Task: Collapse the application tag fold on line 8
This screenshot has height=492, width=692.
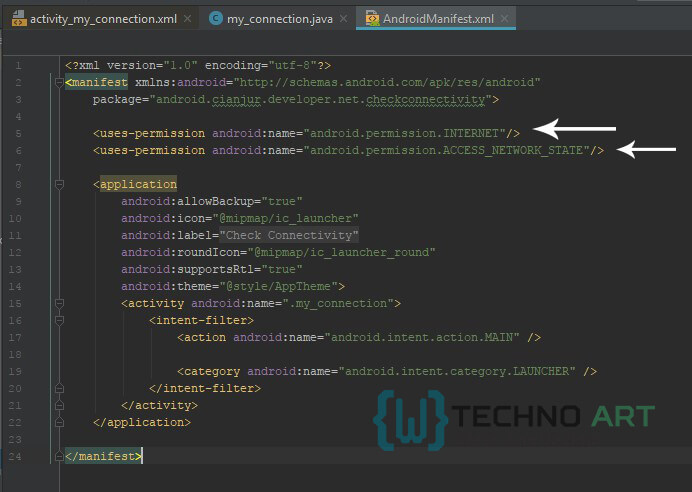Action: point(59,184)
